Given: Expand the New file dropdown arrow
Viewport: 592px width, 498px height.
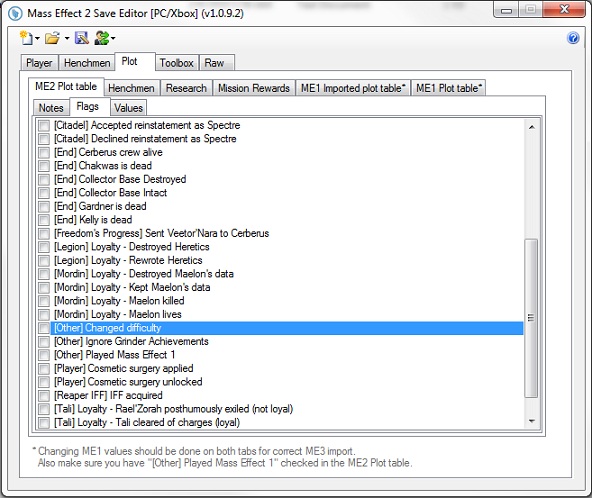Looking at the screenshot, I should coord(37,38).
